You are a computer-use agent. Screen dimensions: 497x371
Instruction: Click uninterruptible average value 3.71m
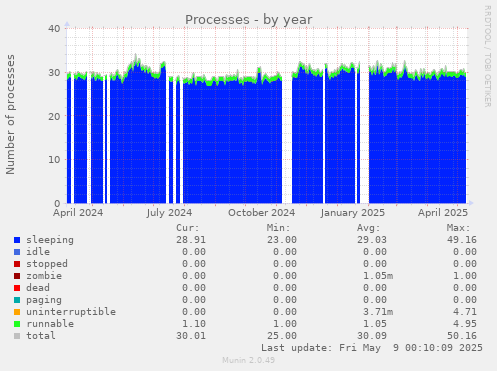point(378,312)
